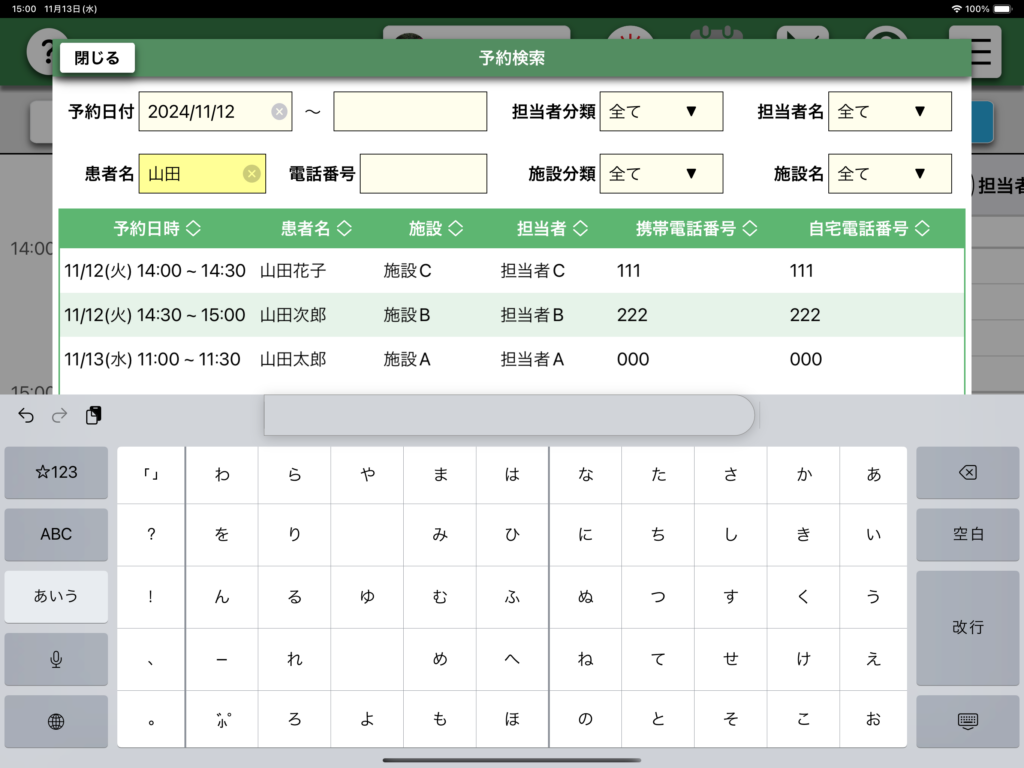Clear the 患者名 search text
The width and height of the screenshot is (1024, 768).
click(252, 174)
